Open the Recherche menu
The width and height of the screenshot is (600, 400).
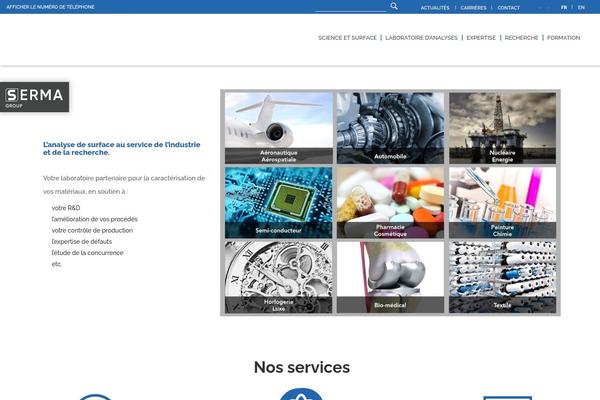[521, 38]
